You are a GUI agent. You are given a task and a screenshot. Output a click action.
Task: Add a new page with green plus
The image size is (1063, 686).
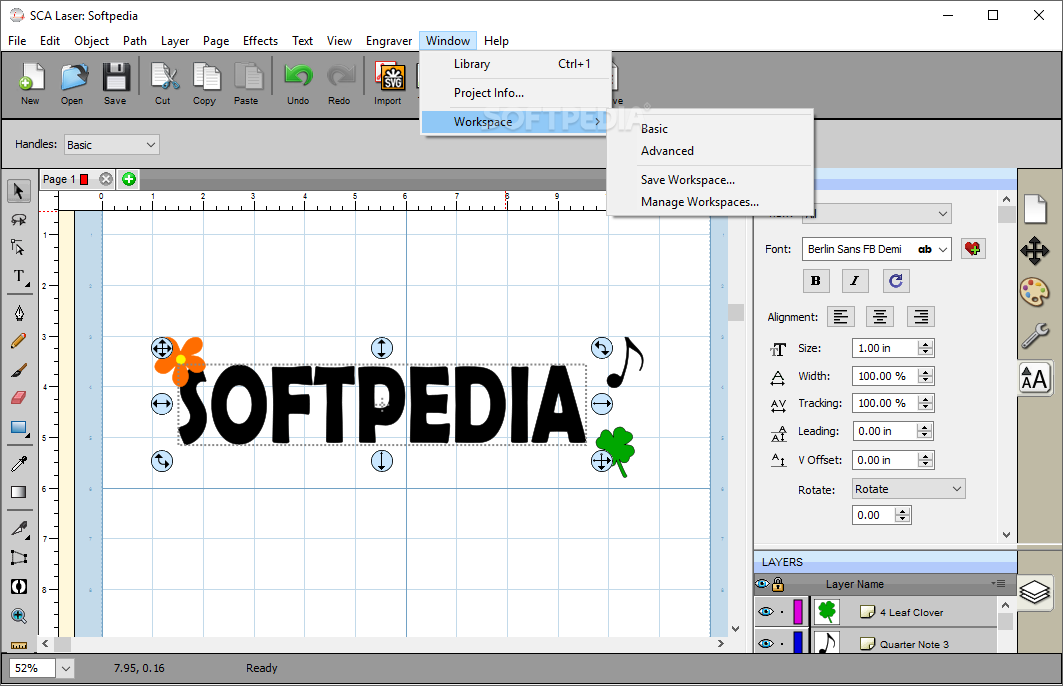pos(129,179)
